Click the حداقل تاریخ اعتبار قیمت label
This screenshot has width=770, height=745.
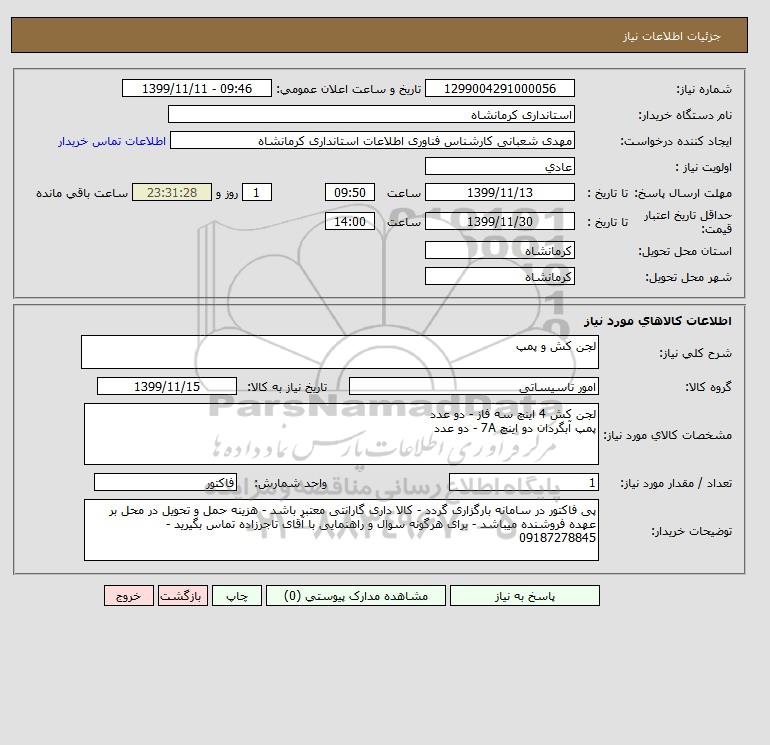click(688, 222)
